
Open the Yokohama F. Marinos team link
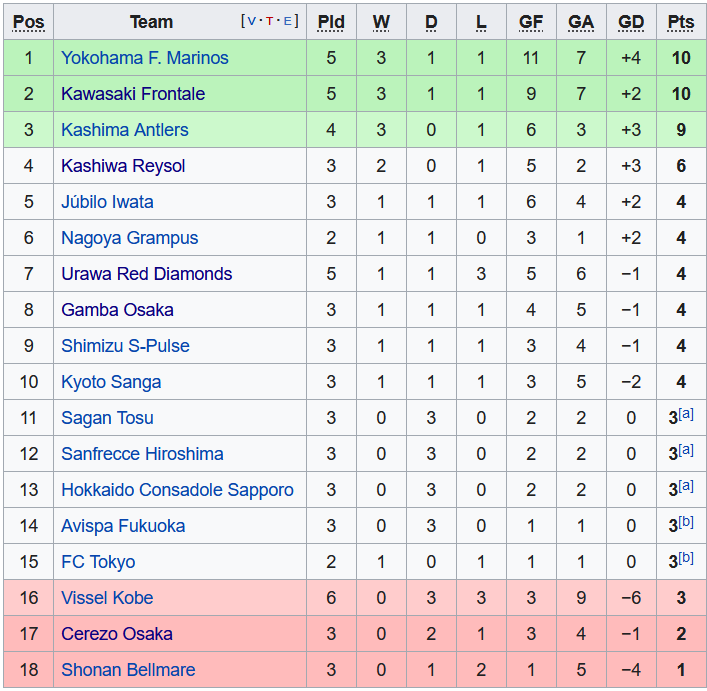coord(144,58)
